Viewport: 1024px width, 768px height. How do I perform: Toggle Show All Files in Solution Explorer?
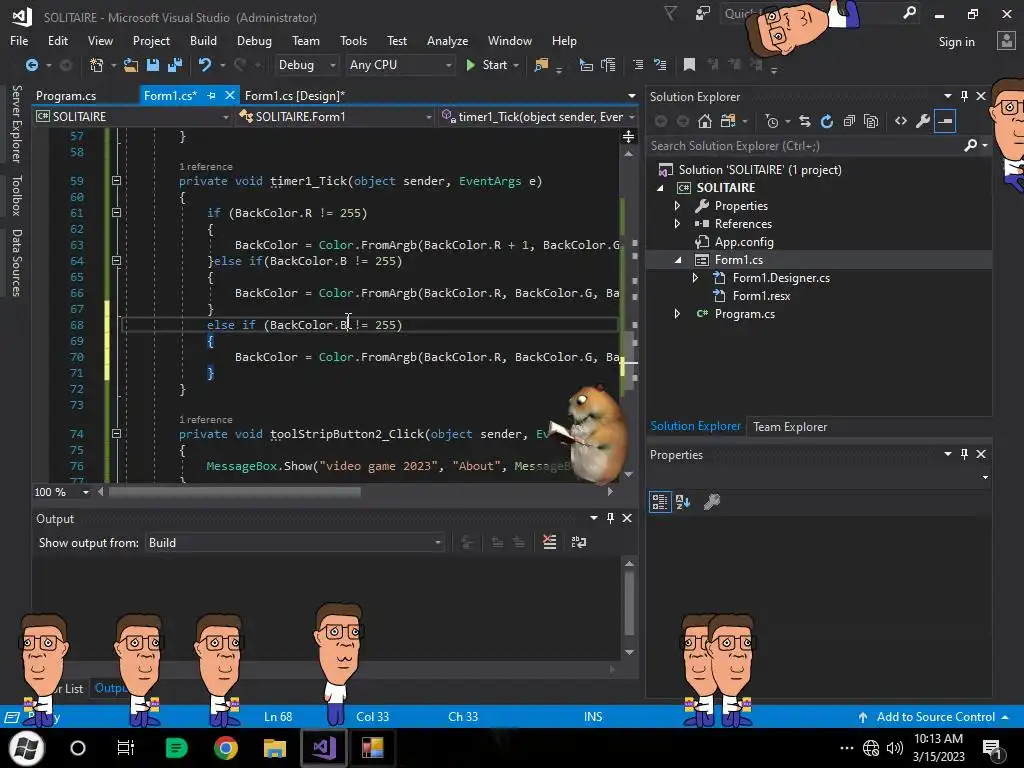[871, 121]
